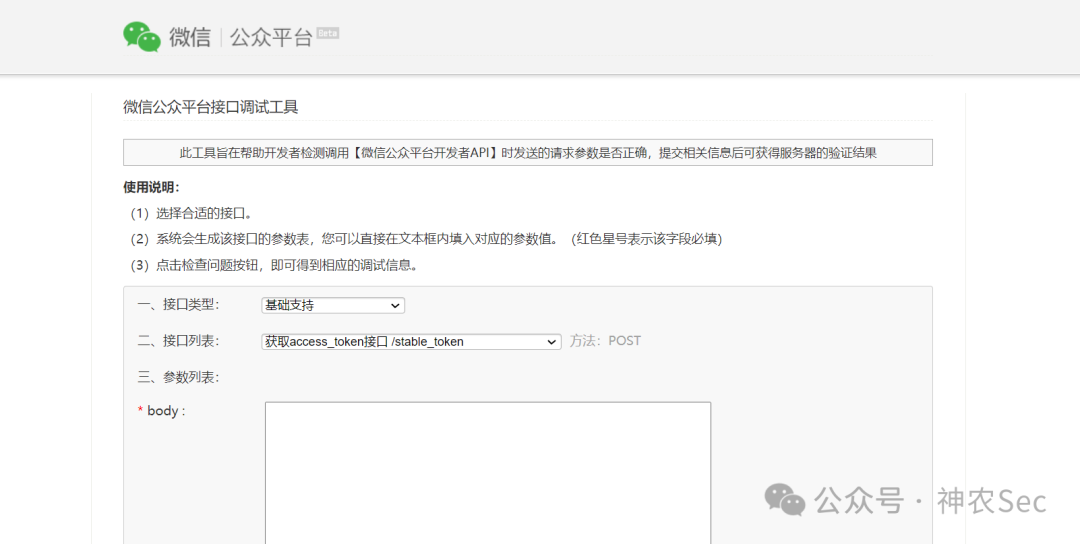
Task: Click the 二、接口列表 label
Action: point(178,341)
